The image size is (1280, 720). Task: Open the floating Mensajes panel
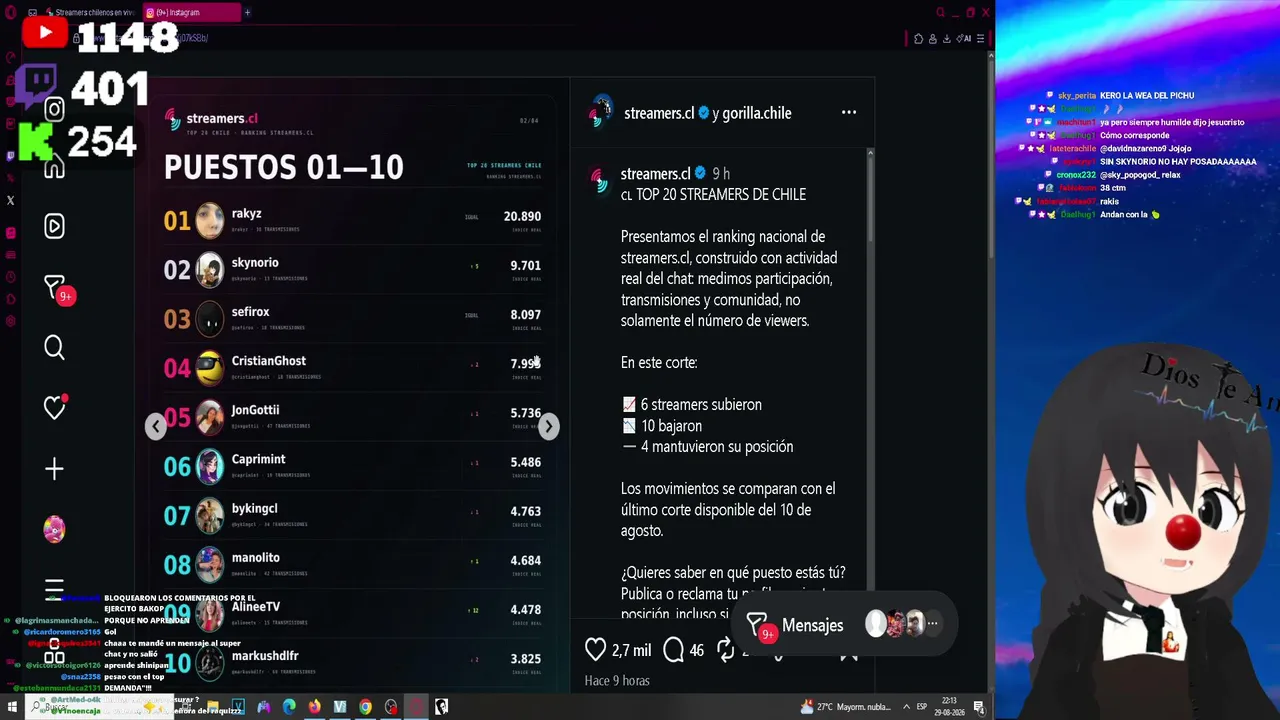846,625
